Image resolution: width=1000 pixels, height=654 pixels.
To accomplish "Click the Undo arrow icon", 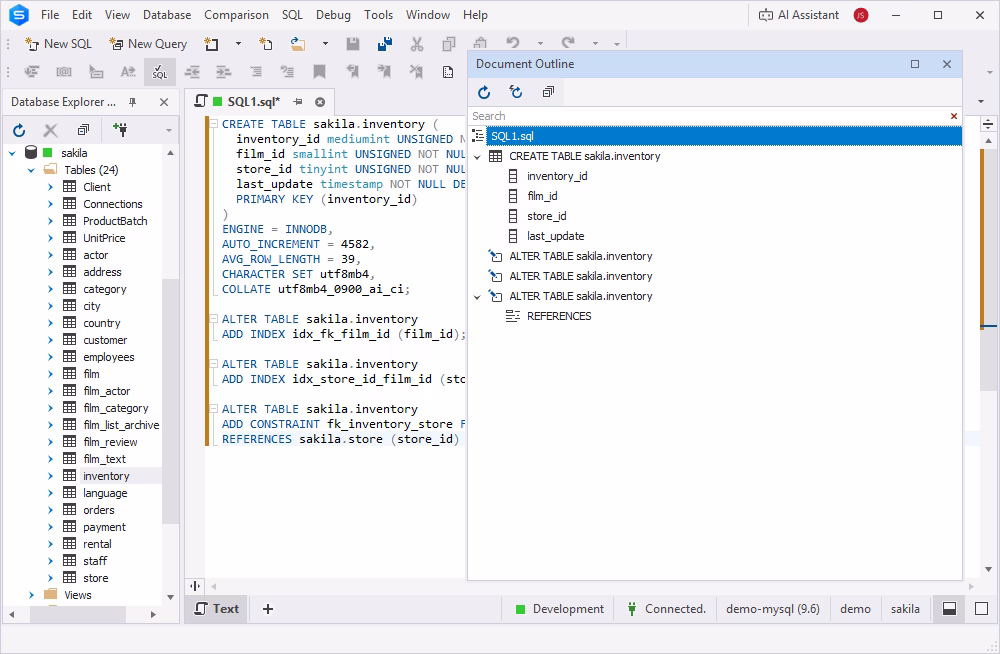I will pyautogui.click(x=513, y=43).
